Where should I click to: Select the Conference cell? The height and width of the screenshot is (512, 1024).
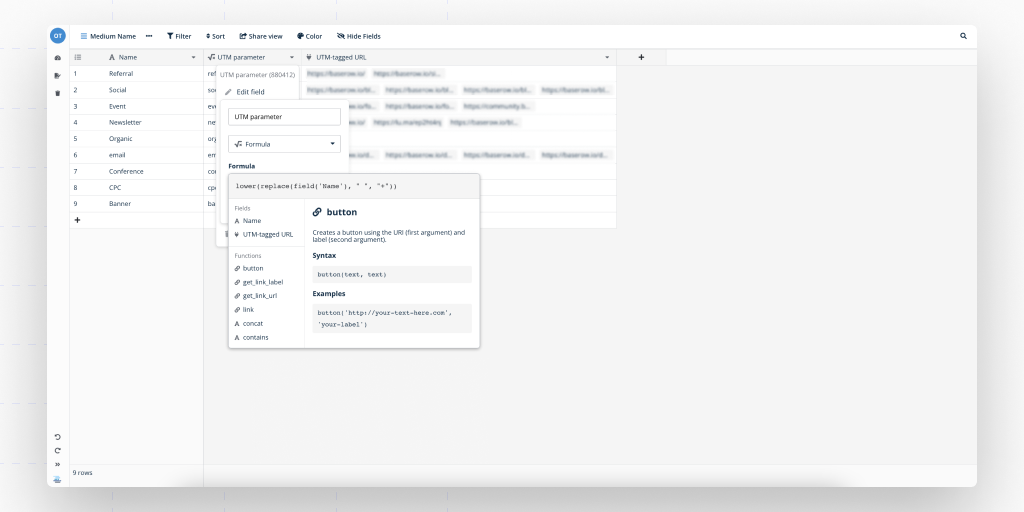click(x=153, y=171)
